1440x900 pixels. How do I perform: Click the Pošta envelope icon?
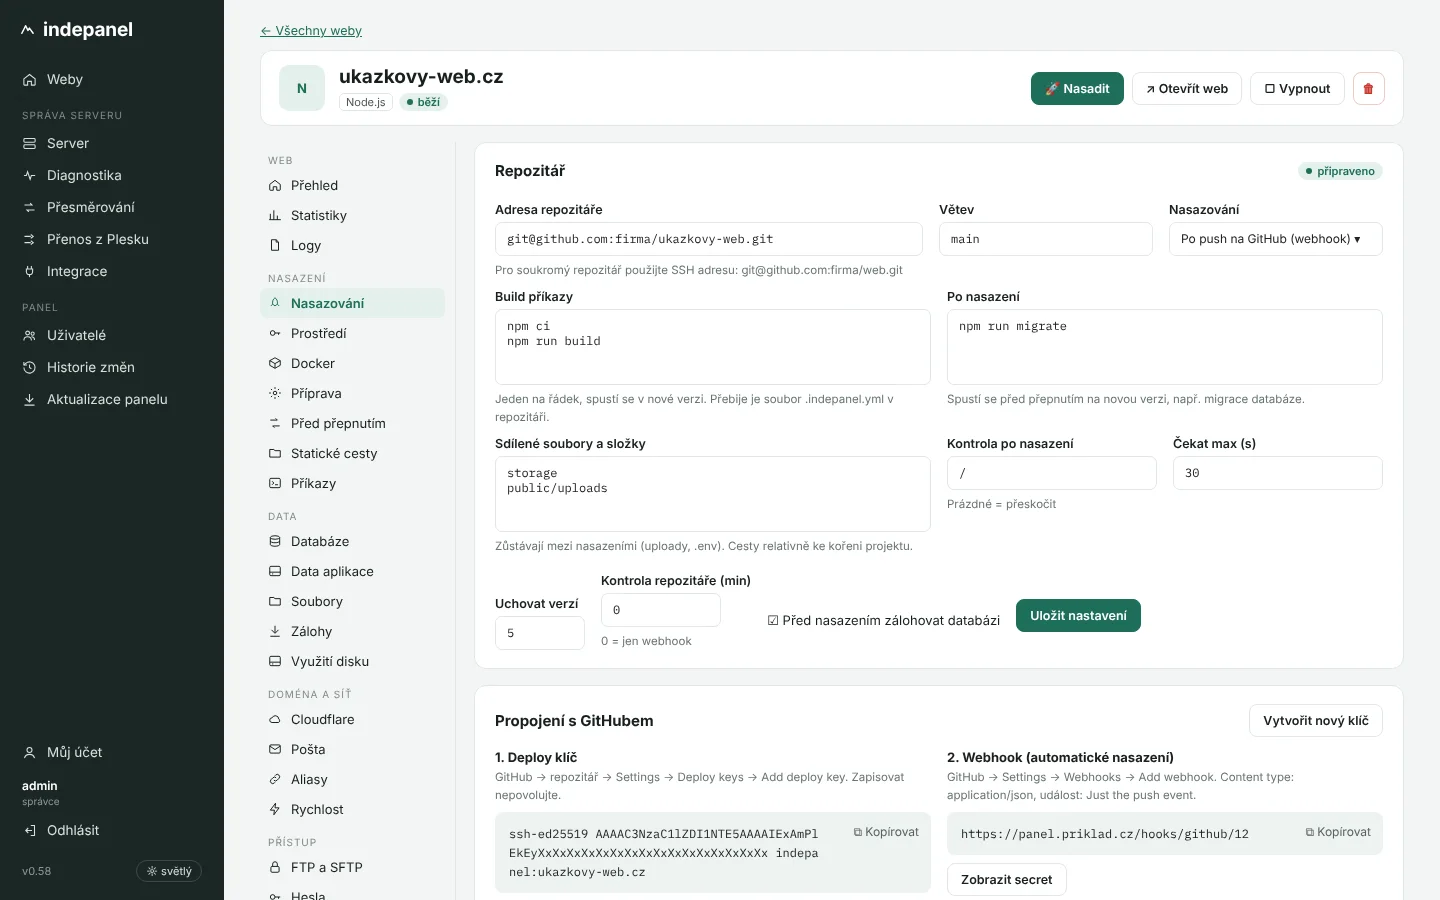pos(275,750)
